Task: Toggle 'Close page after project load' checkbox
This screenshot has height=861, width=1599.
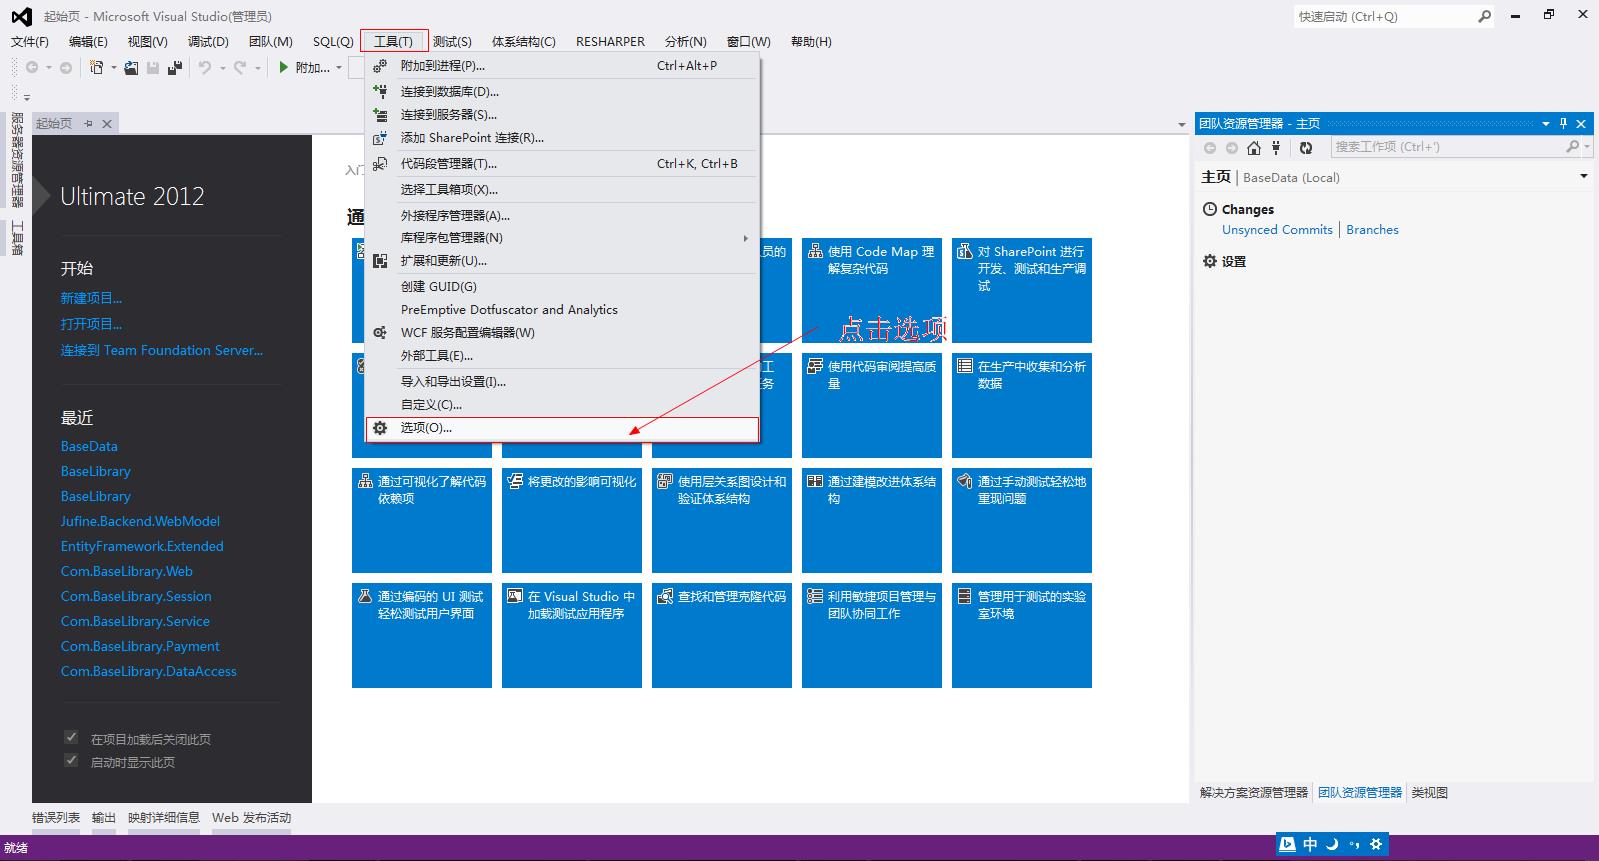Action: 71,738
